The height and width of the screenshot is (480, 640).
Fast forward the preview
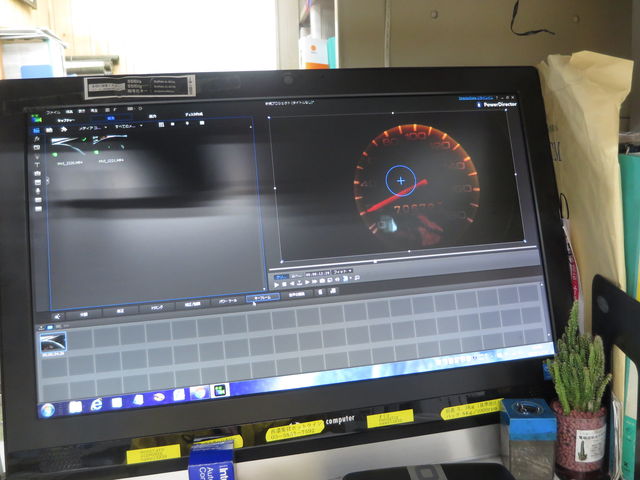click(314, 282)
